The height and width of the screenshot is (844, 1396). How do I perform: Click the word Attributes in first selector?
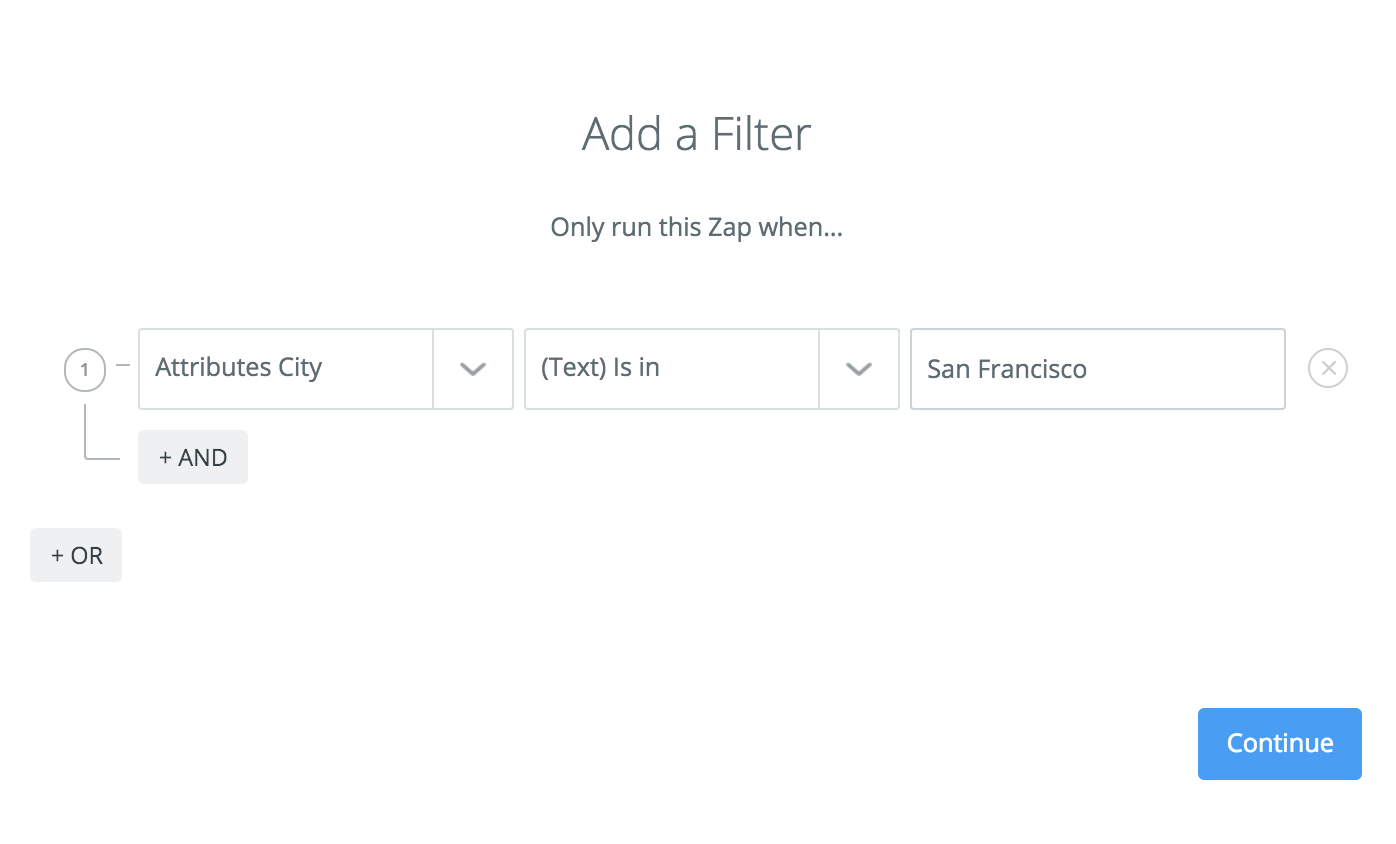pos(214,368)
